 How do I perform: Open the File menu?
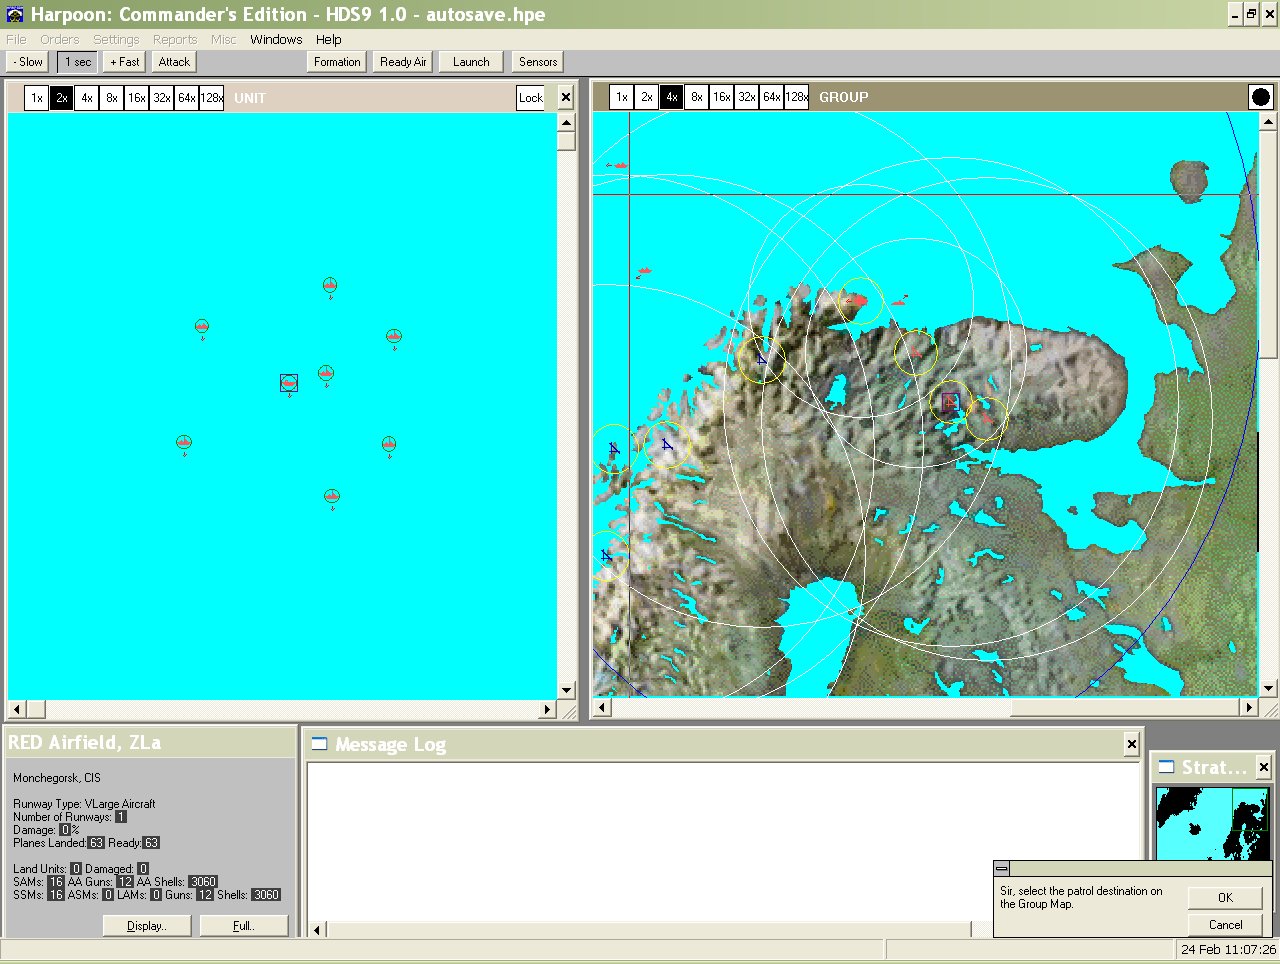pyautogui.click(x=16, y=40)
